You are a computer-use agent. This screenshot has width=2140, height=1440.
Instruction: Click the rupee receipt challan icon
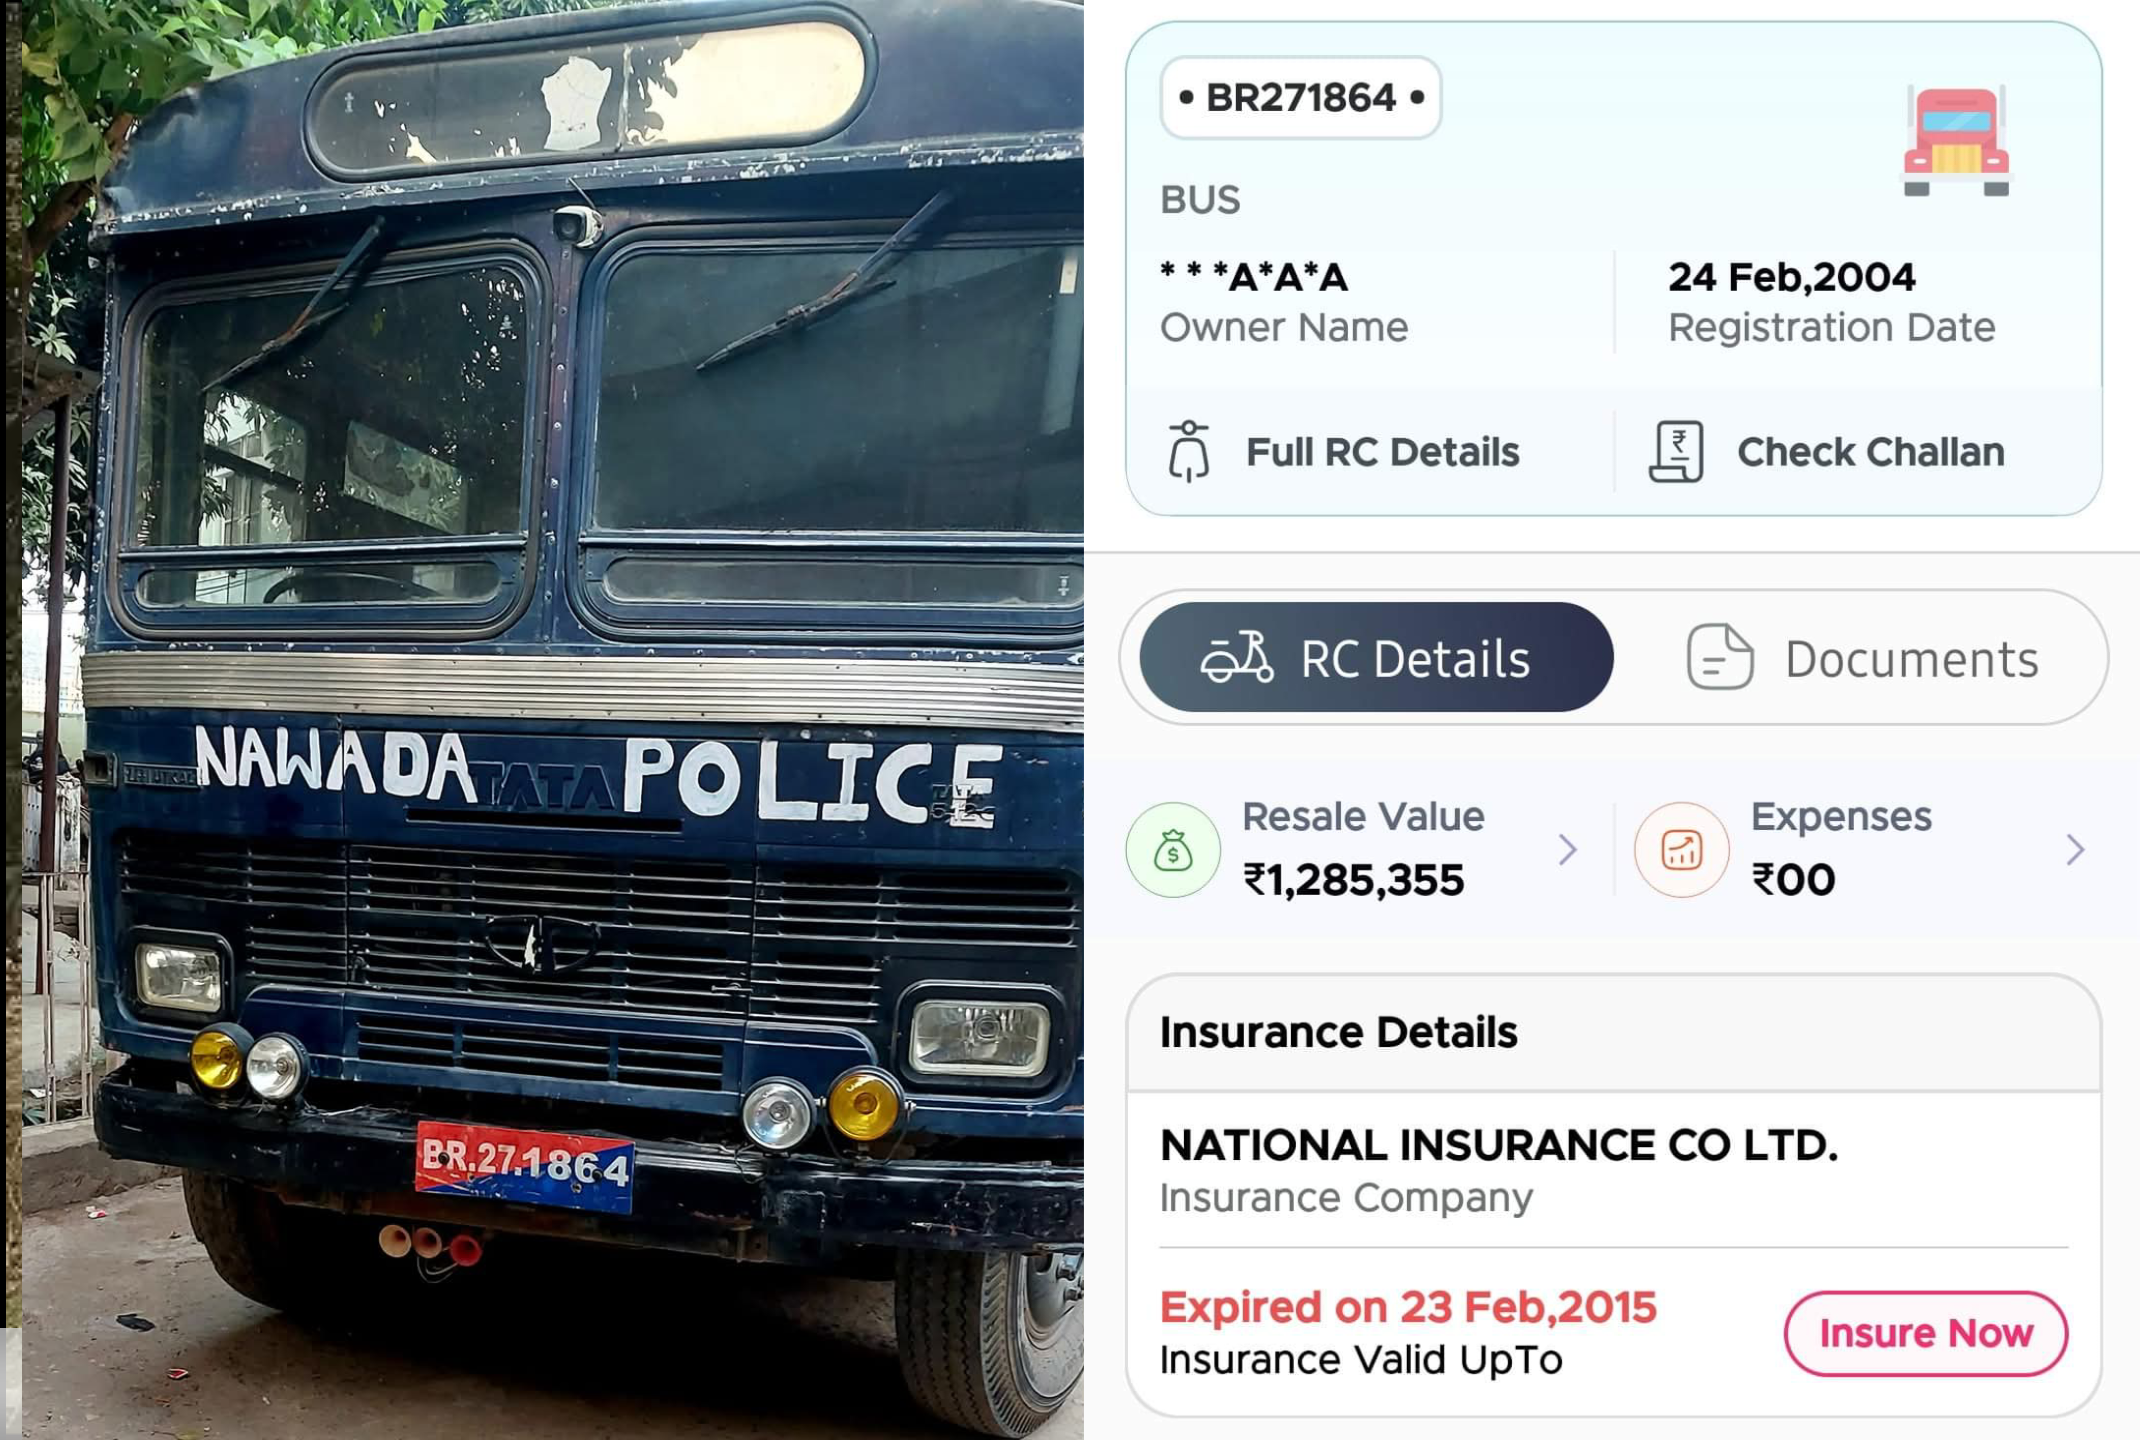[x=1677, y=452]
